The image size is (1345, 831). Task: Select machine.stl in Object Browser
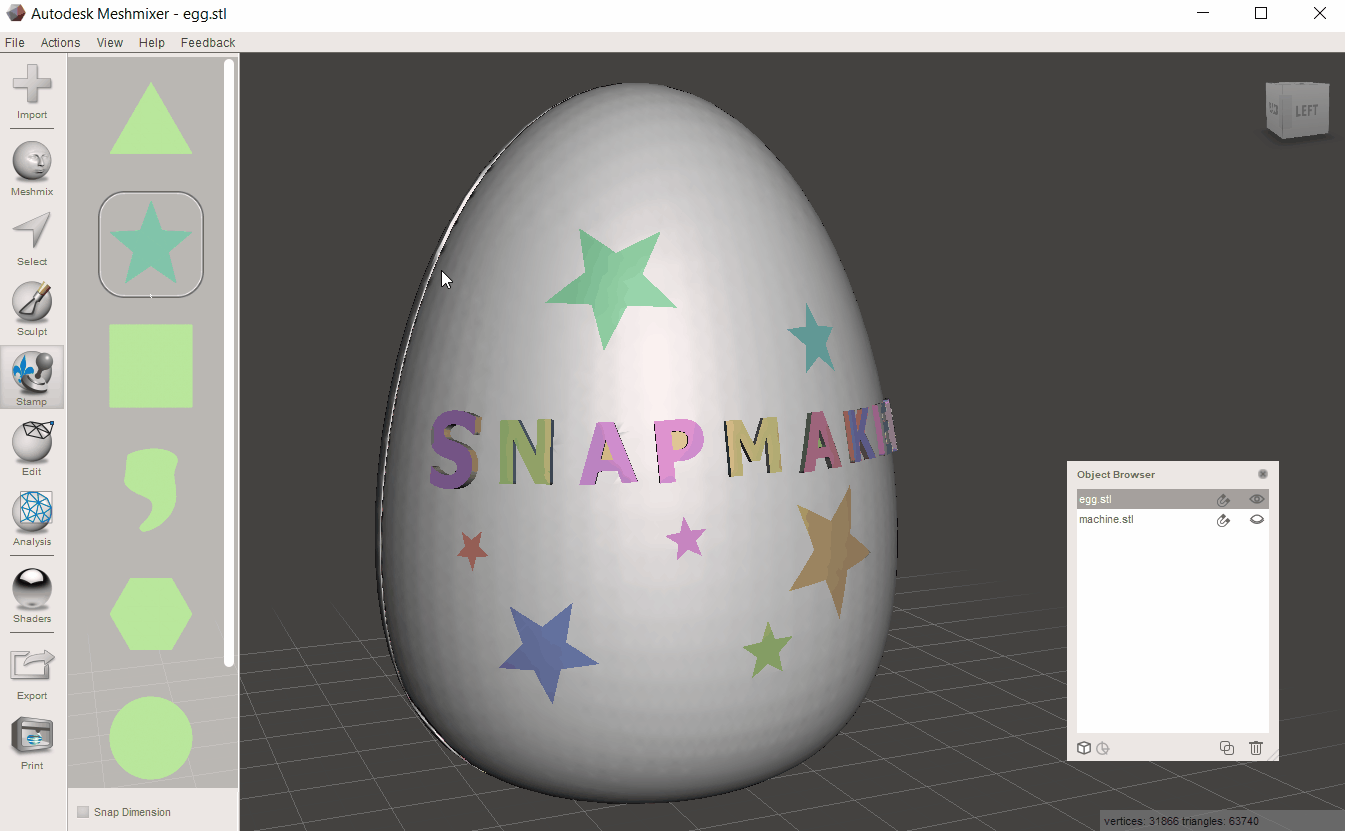pos(1172,520)
